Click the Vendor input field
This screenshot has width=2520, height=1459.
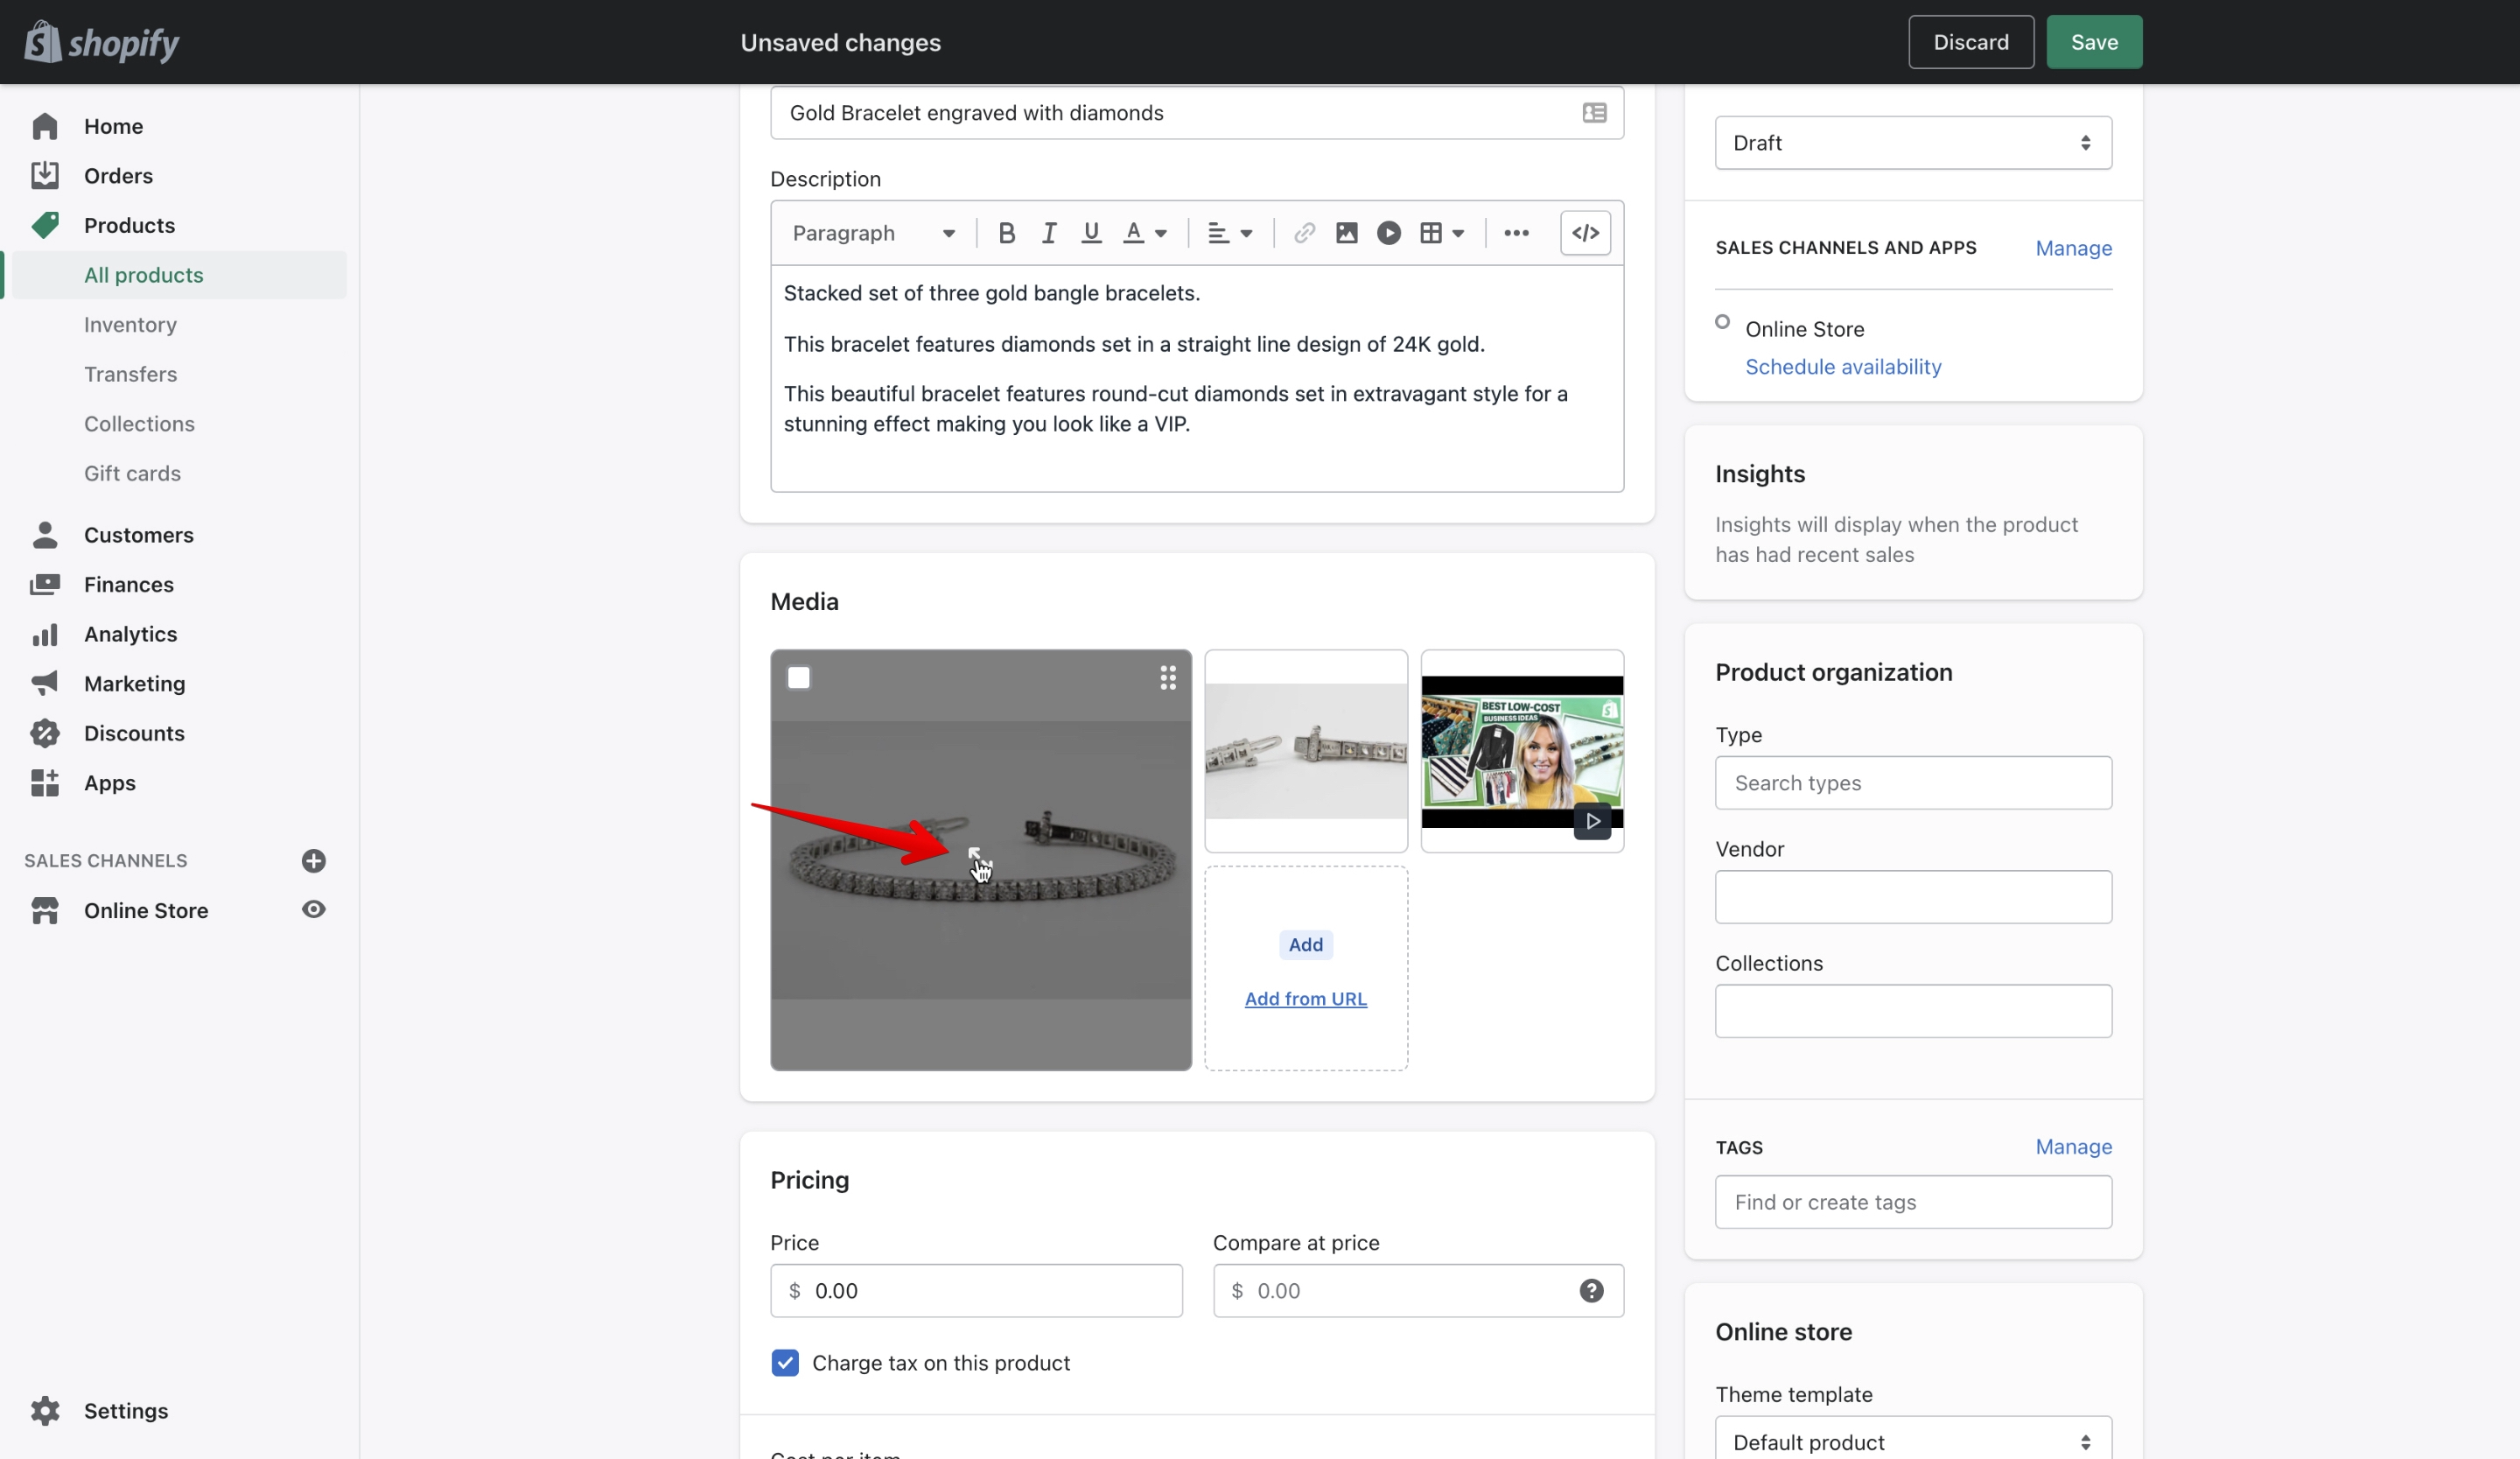pyautogui.click(x=1912, y=897)
